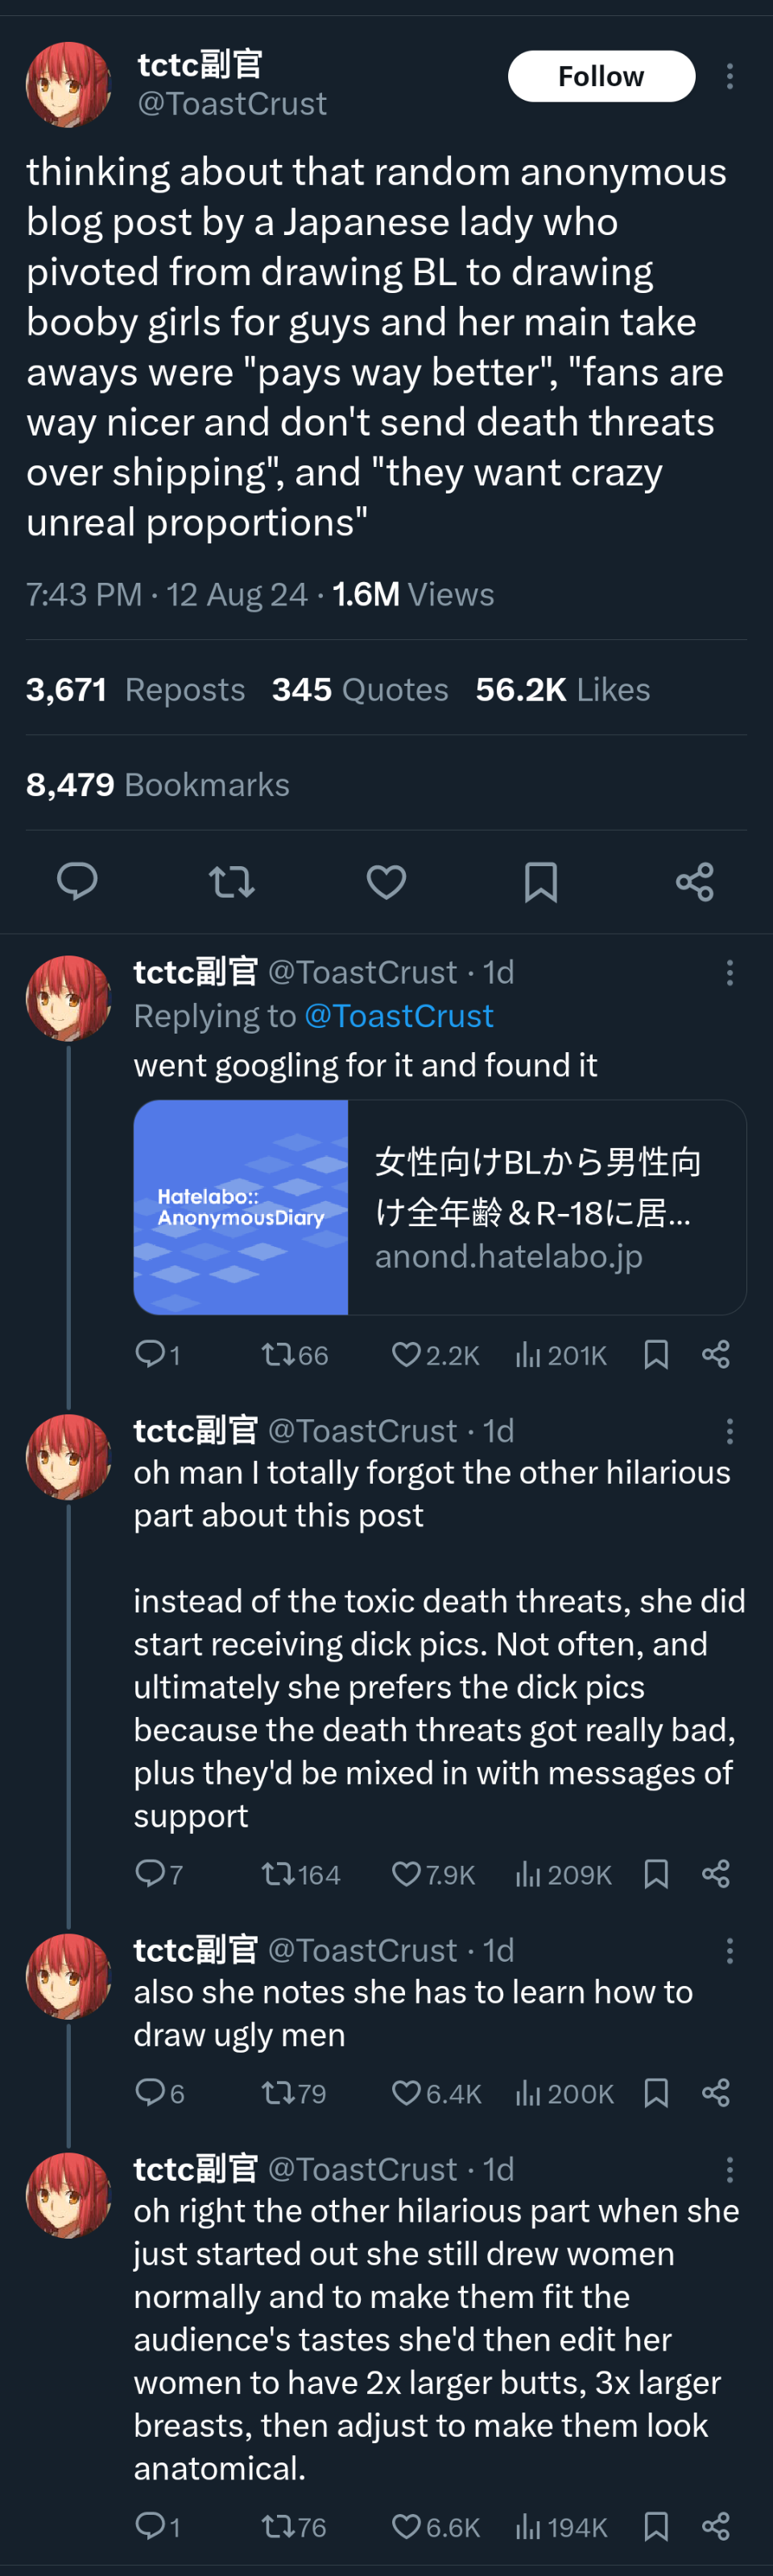Click the @ToastCrust mention in reply
The height and width of the screenshot is (2576, 773).
coord(398,1016)
